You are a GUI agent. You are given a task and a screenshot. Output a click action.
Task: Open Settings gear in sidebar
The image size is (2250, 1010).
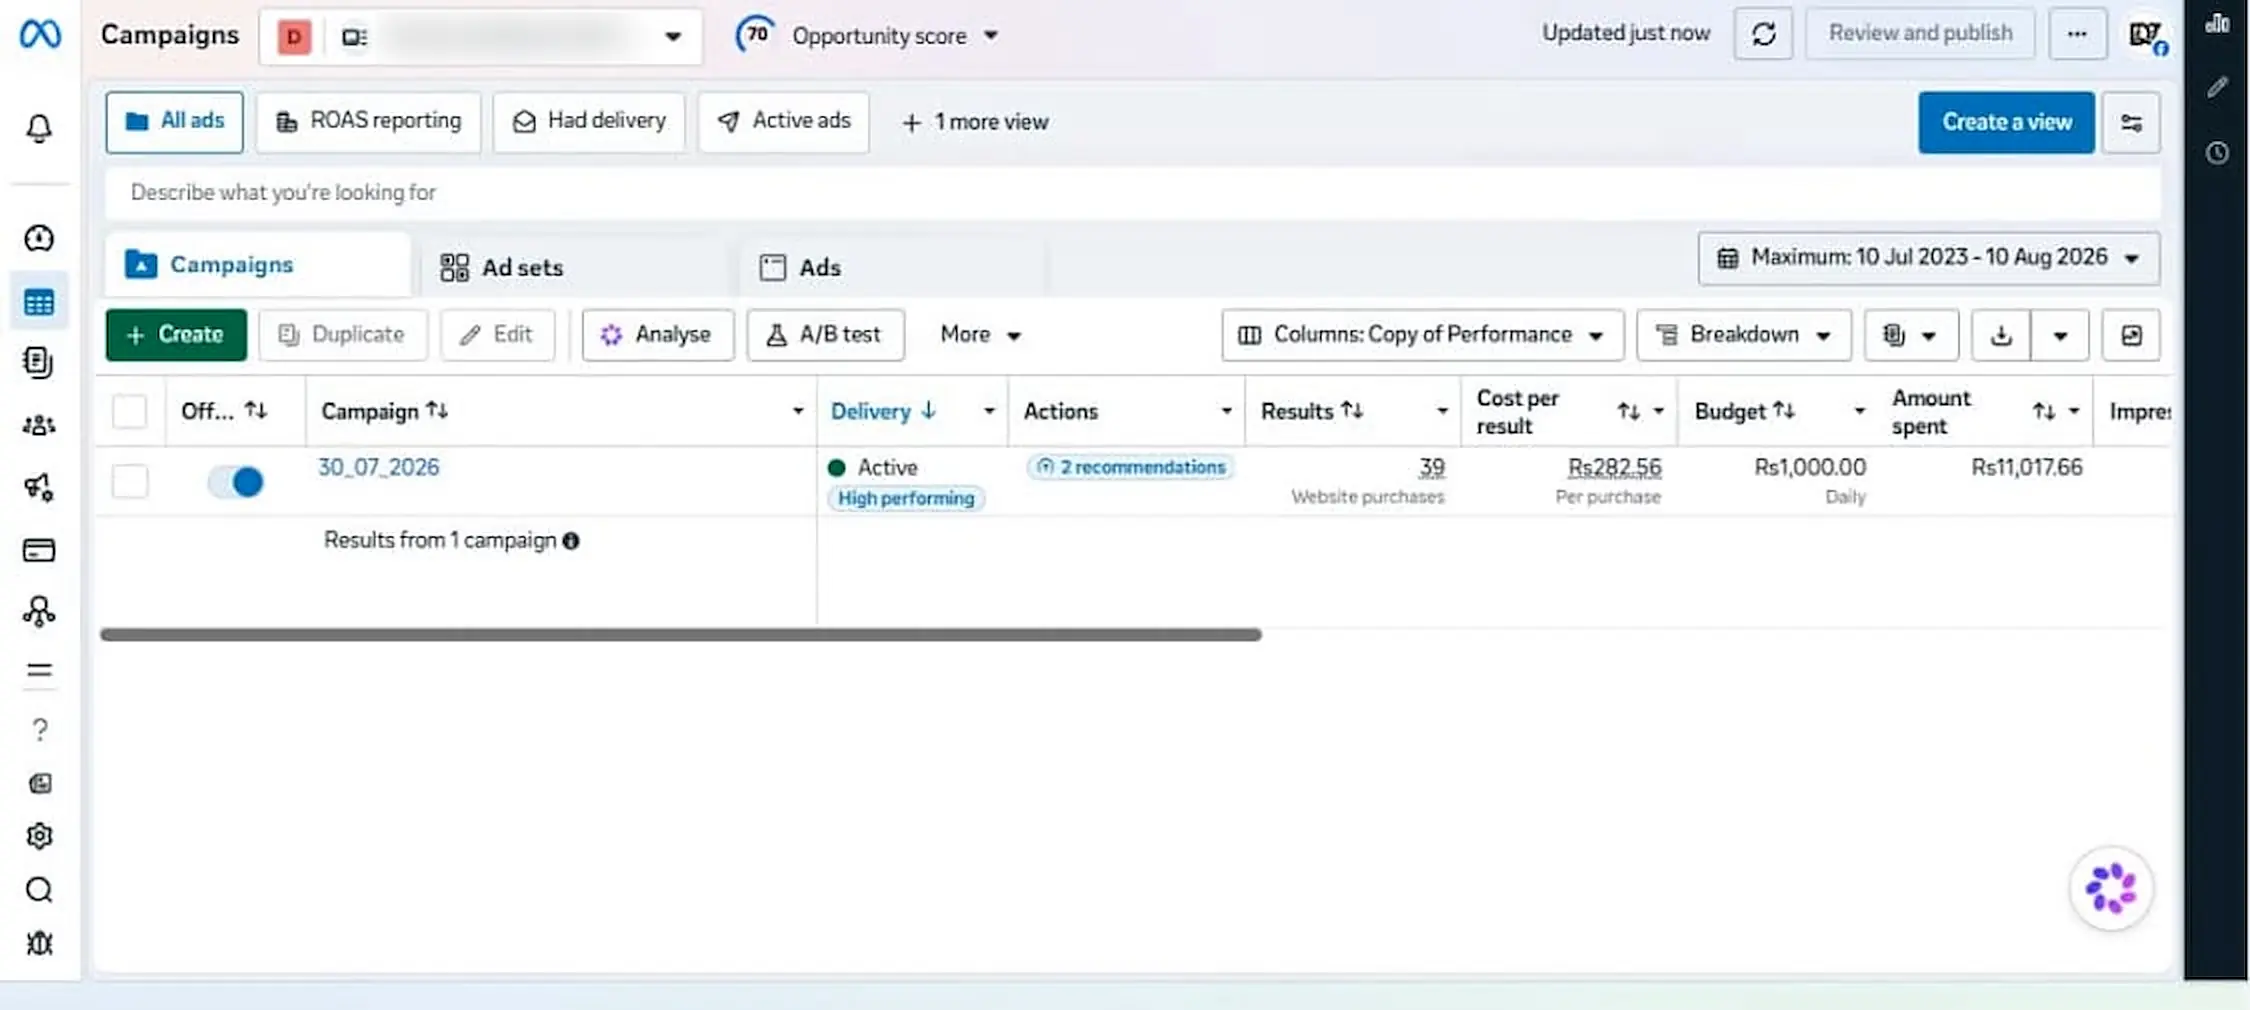[x=39, y=836]
